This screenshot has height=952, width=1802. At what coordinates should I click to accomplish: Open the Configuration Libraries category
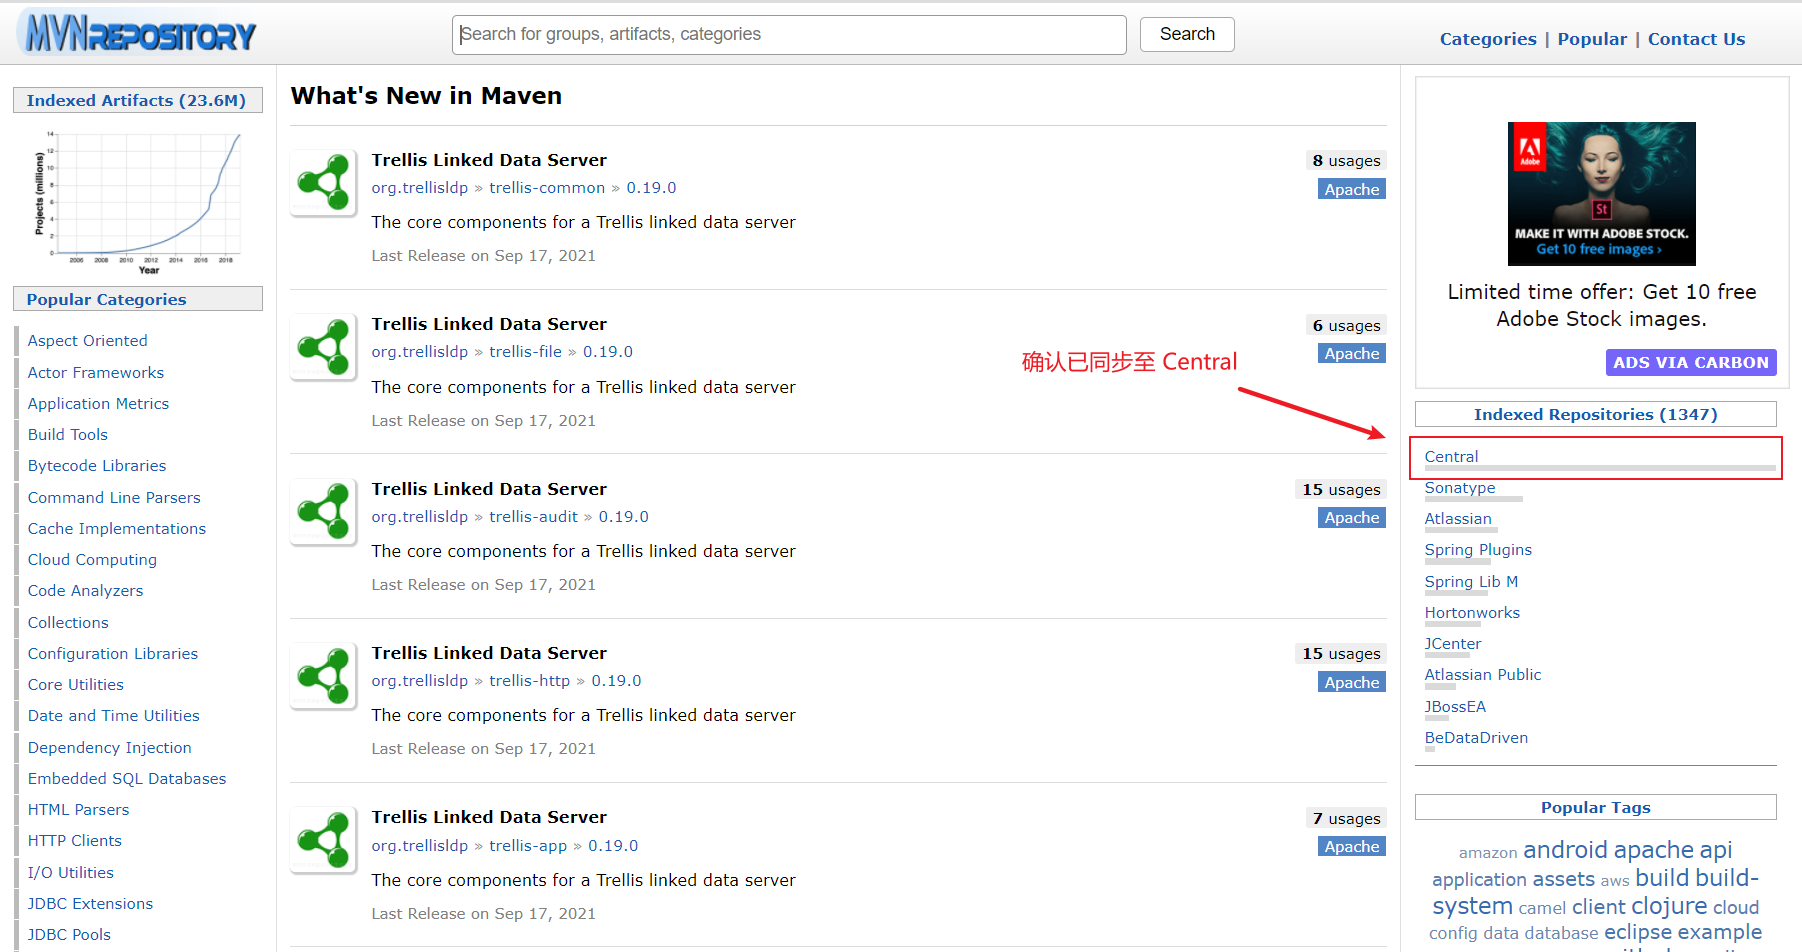point(113,654)
